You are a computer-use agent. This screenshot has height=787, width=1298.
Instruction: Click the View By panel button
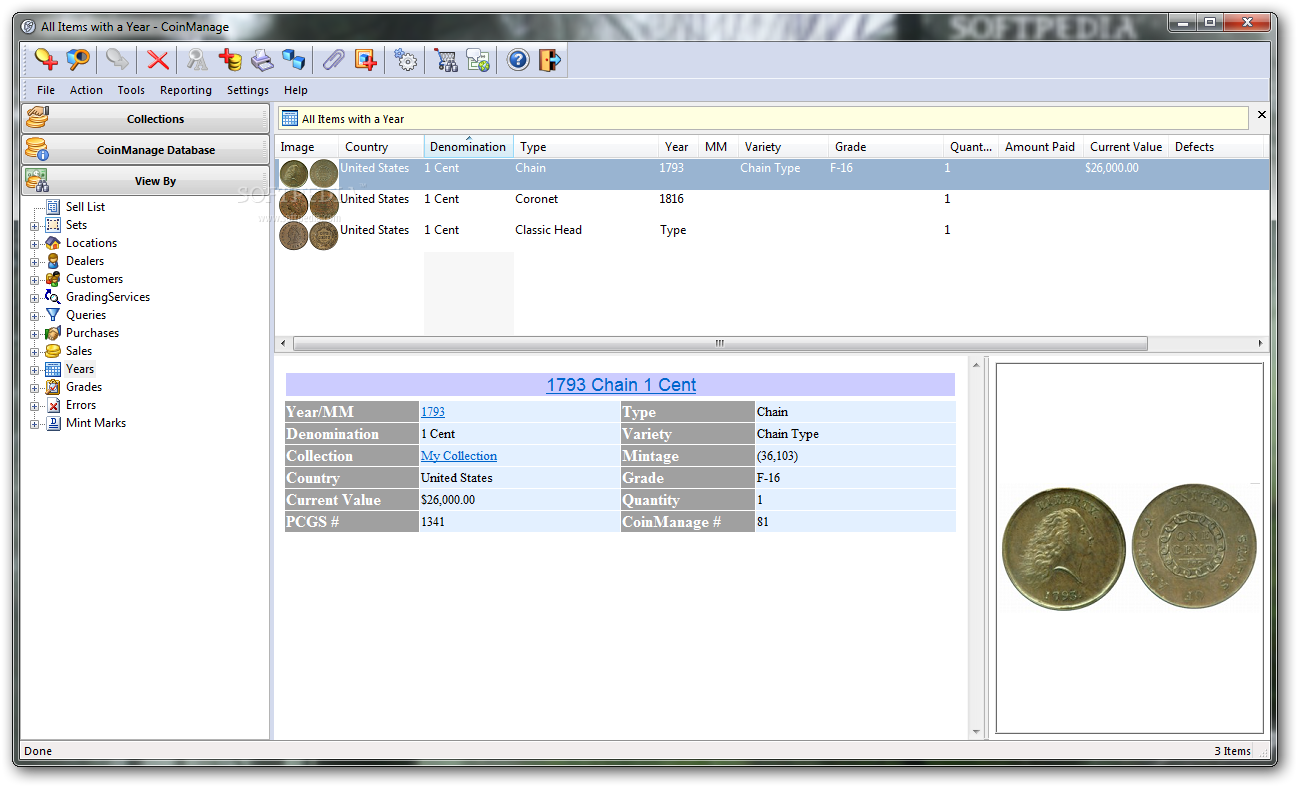[146, 181]
